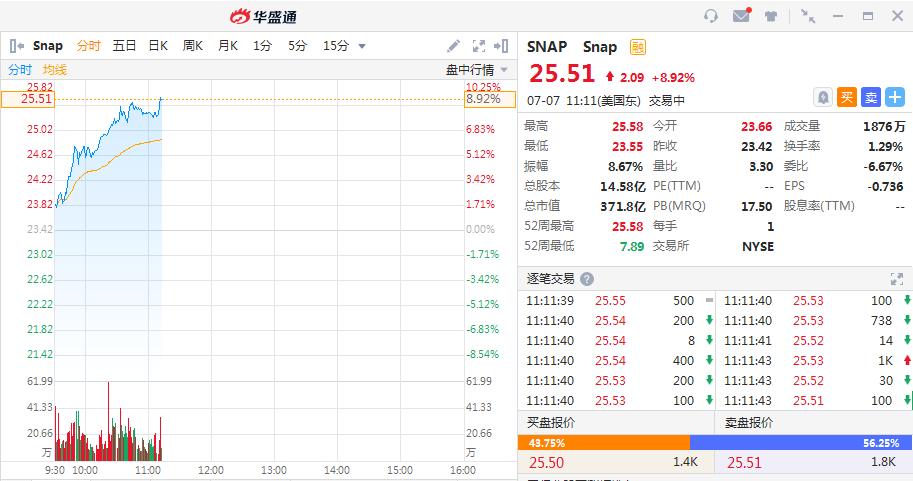
Task: Toggle the 分时 line display
Action: (x=20, y=70)
